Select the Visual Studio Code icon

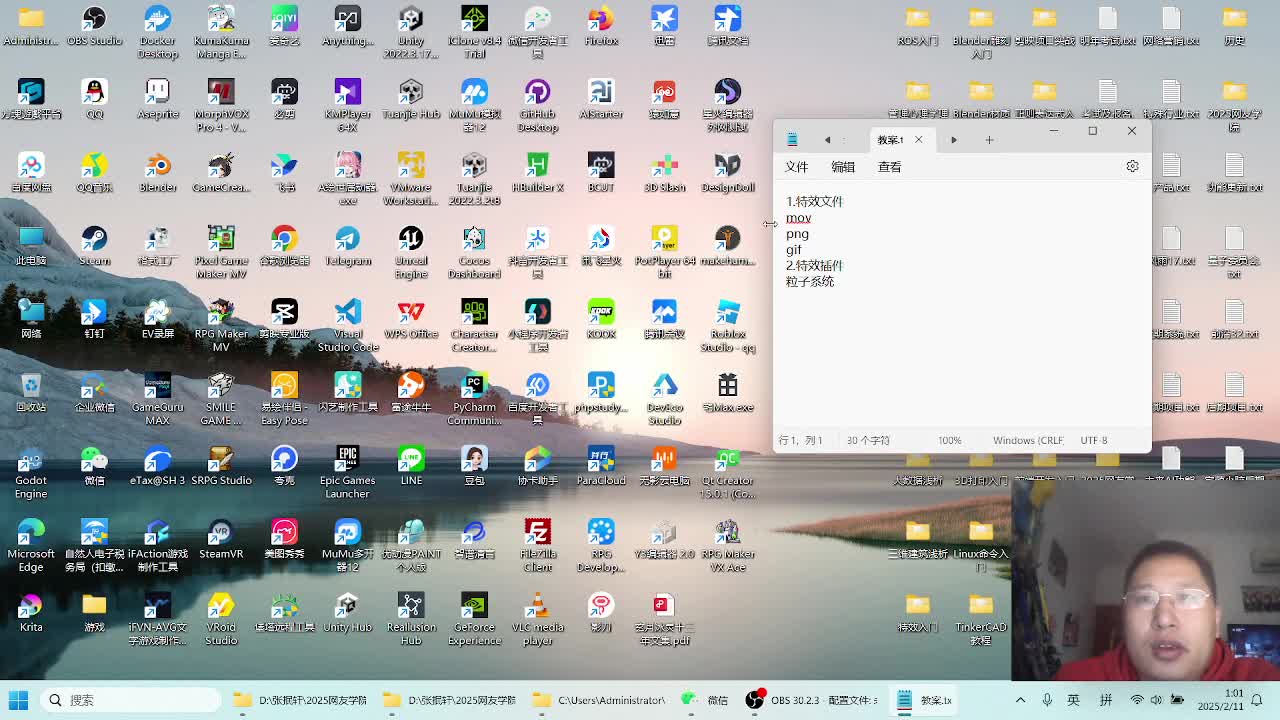tap(348, 326)
